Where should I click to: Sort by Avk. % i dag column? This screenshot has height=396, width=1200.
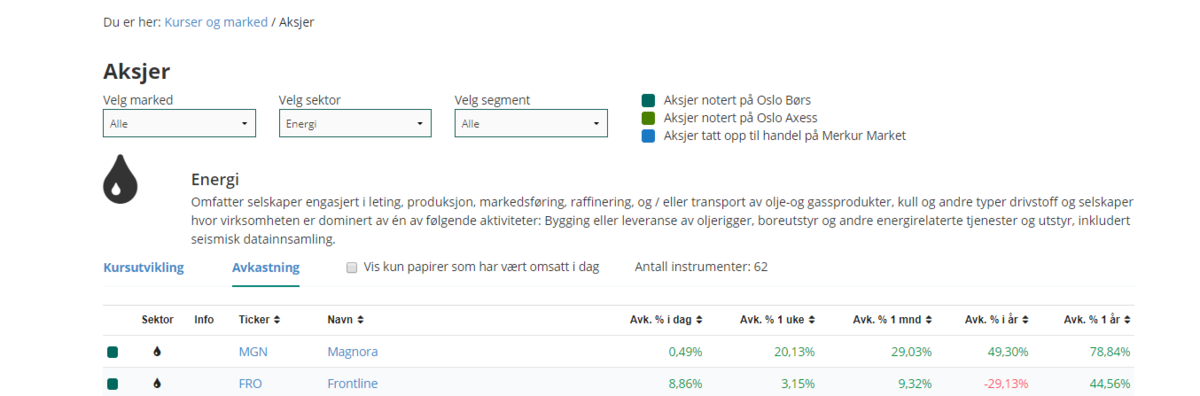(665, 320)
